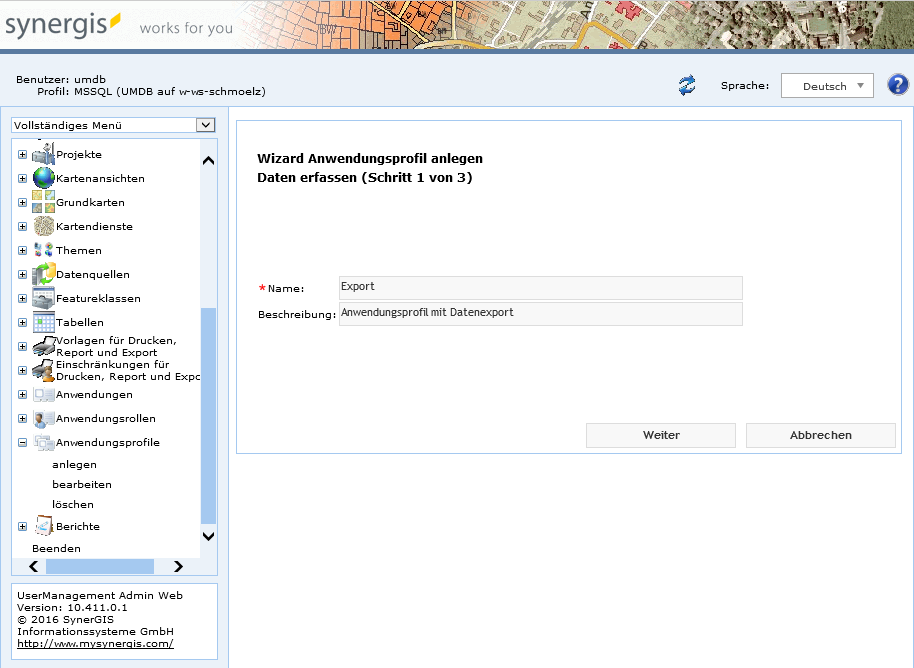The image size is (914, 668).
Task: Open the Vollständiges Menü dropdown
Action: (113, 125)
